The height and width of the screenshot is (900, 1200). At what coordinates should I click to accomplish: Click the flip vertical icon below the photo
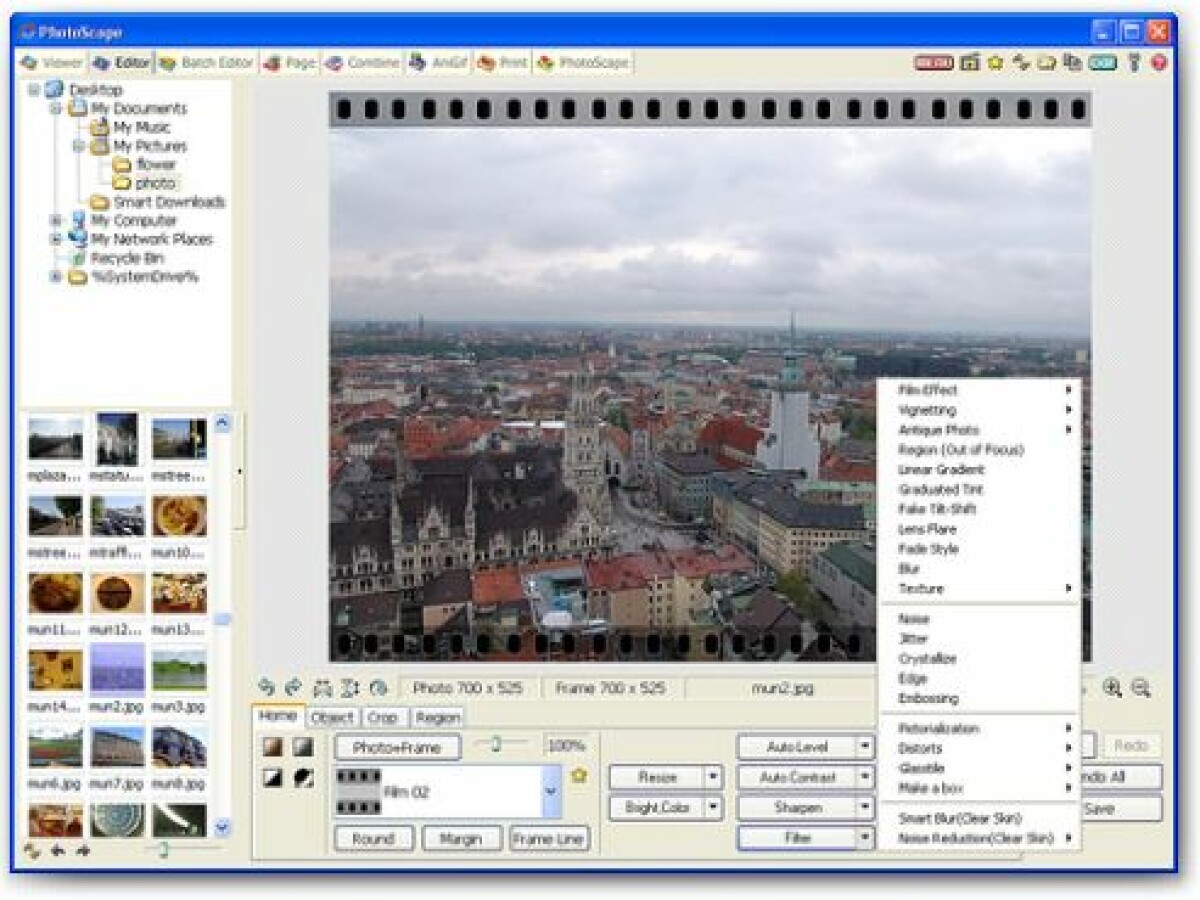click(x=350, y=687)
